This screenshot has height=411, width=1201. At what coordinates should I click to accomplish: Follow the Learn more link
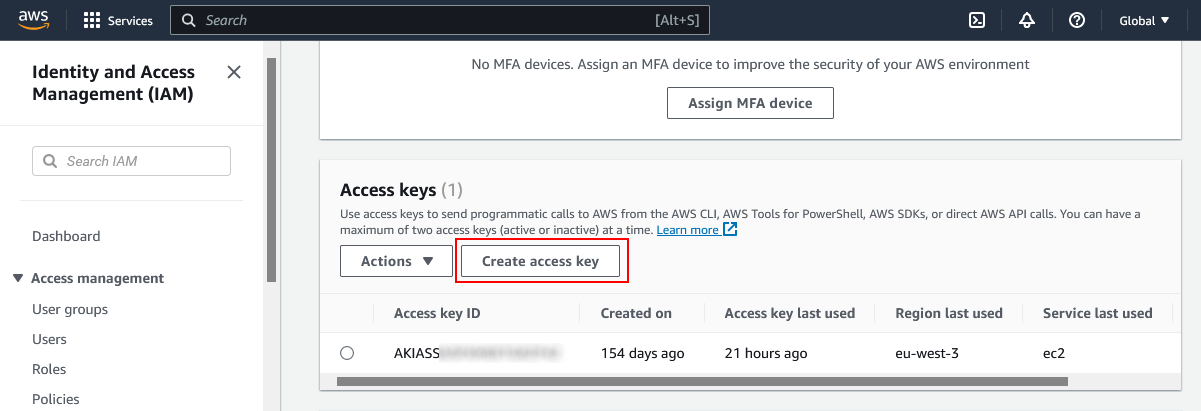click(687, 230)
